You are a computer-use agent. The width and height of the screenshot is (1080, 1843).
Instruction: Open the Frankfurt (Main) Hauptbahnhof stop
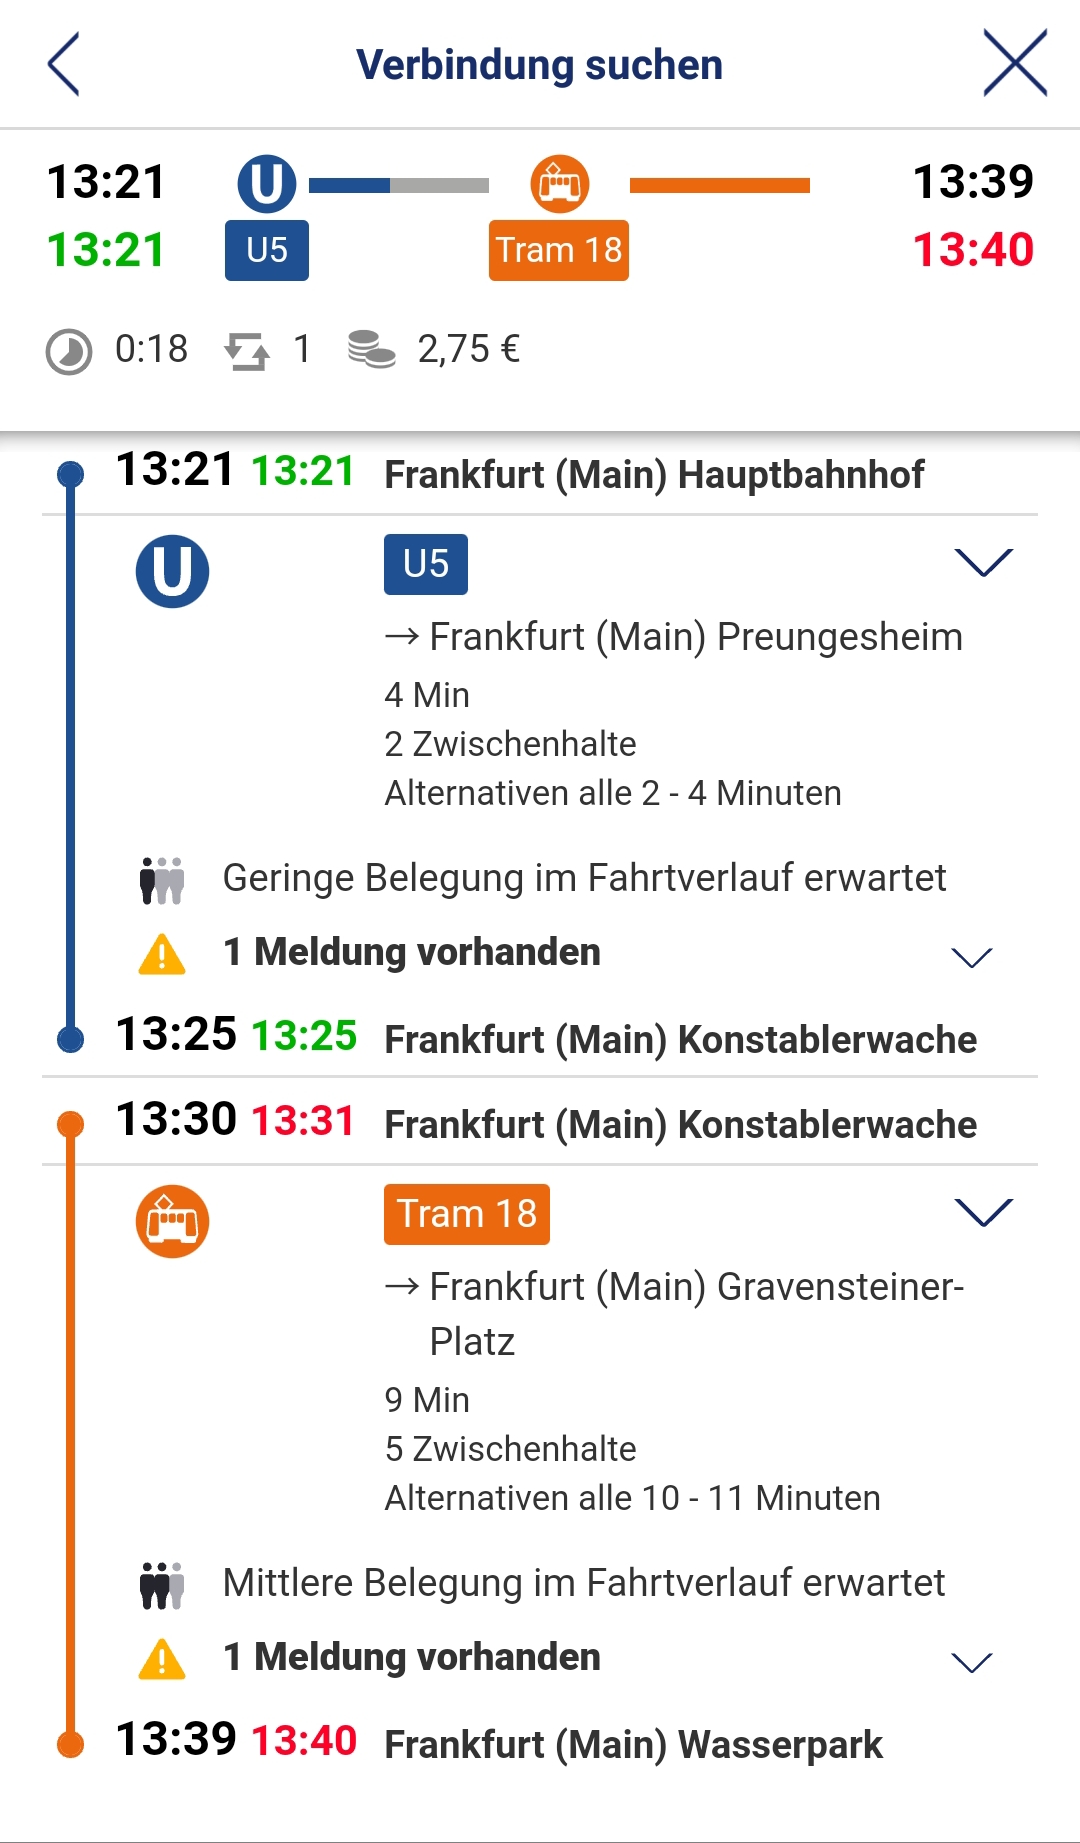(654, 475)
